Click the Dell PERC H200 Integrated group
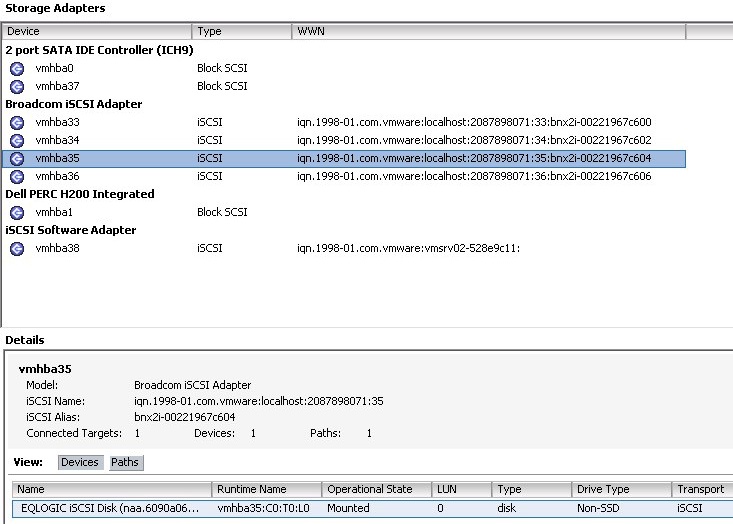Screen dimensions: 733x524 click(80, 194)
